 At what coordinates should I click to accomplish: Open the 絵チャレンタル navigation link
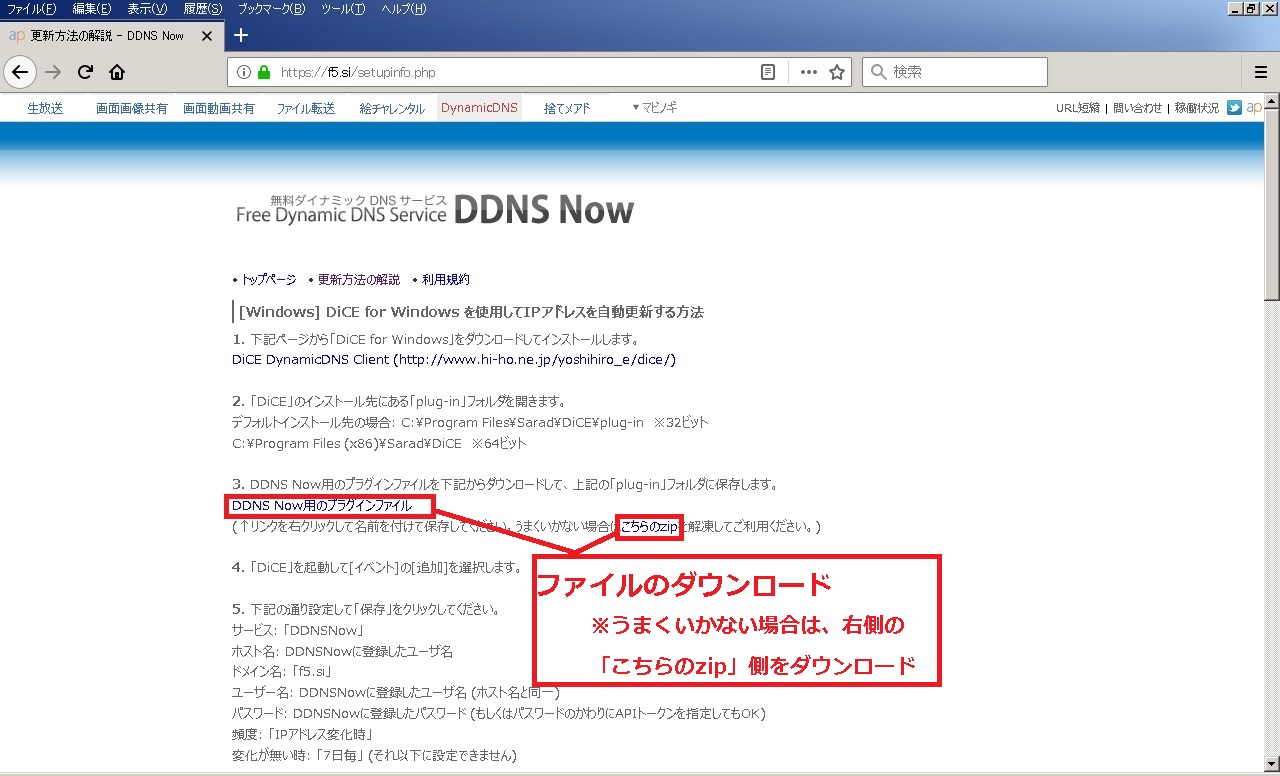coord(392,108)
